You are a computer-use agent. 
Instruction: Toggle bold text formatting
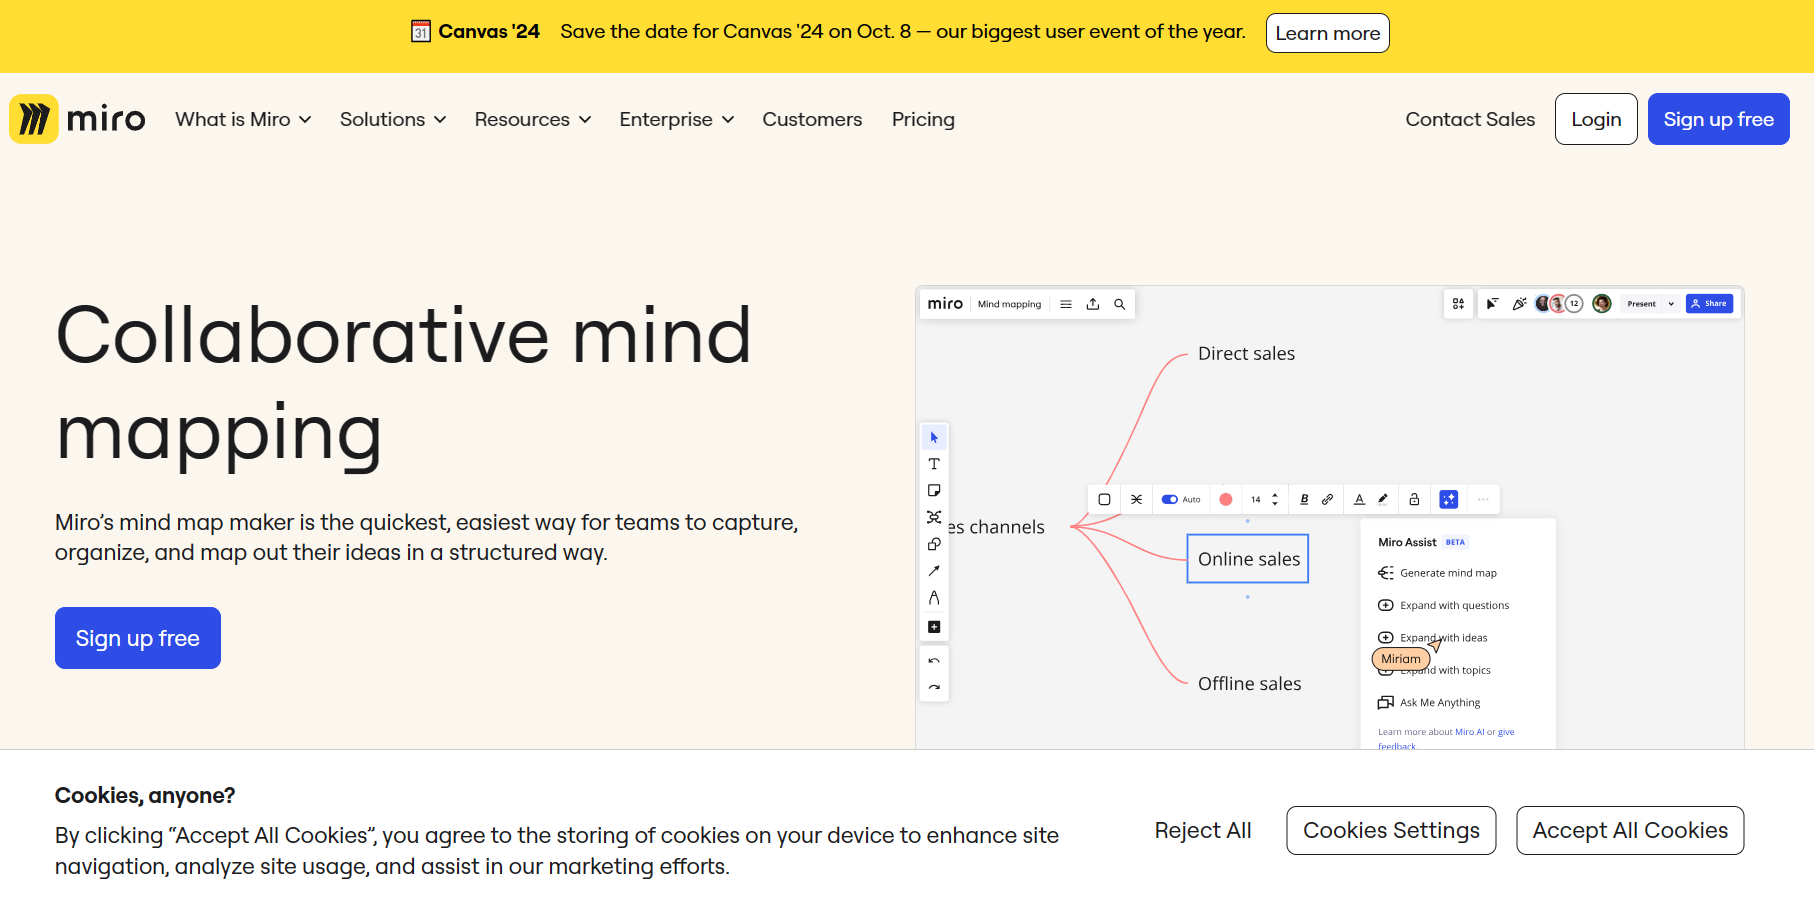click(1303, 499)
